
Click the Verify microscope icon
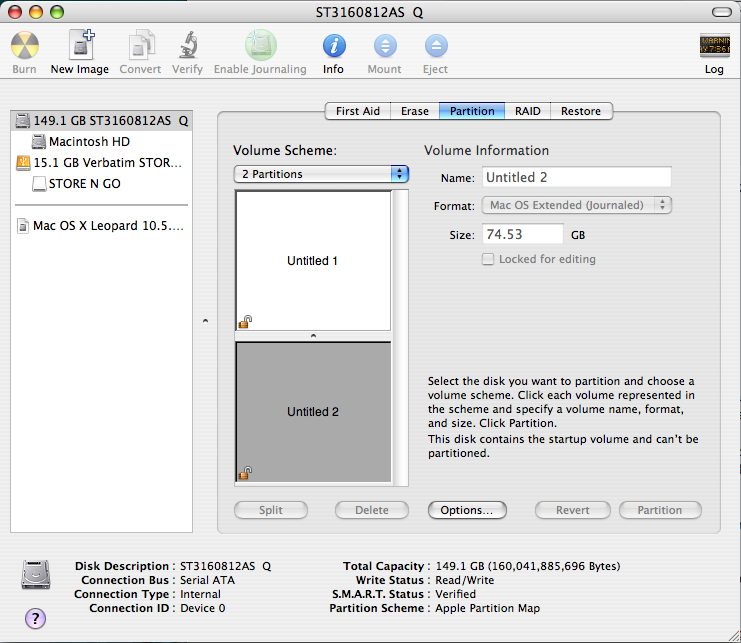188,45
